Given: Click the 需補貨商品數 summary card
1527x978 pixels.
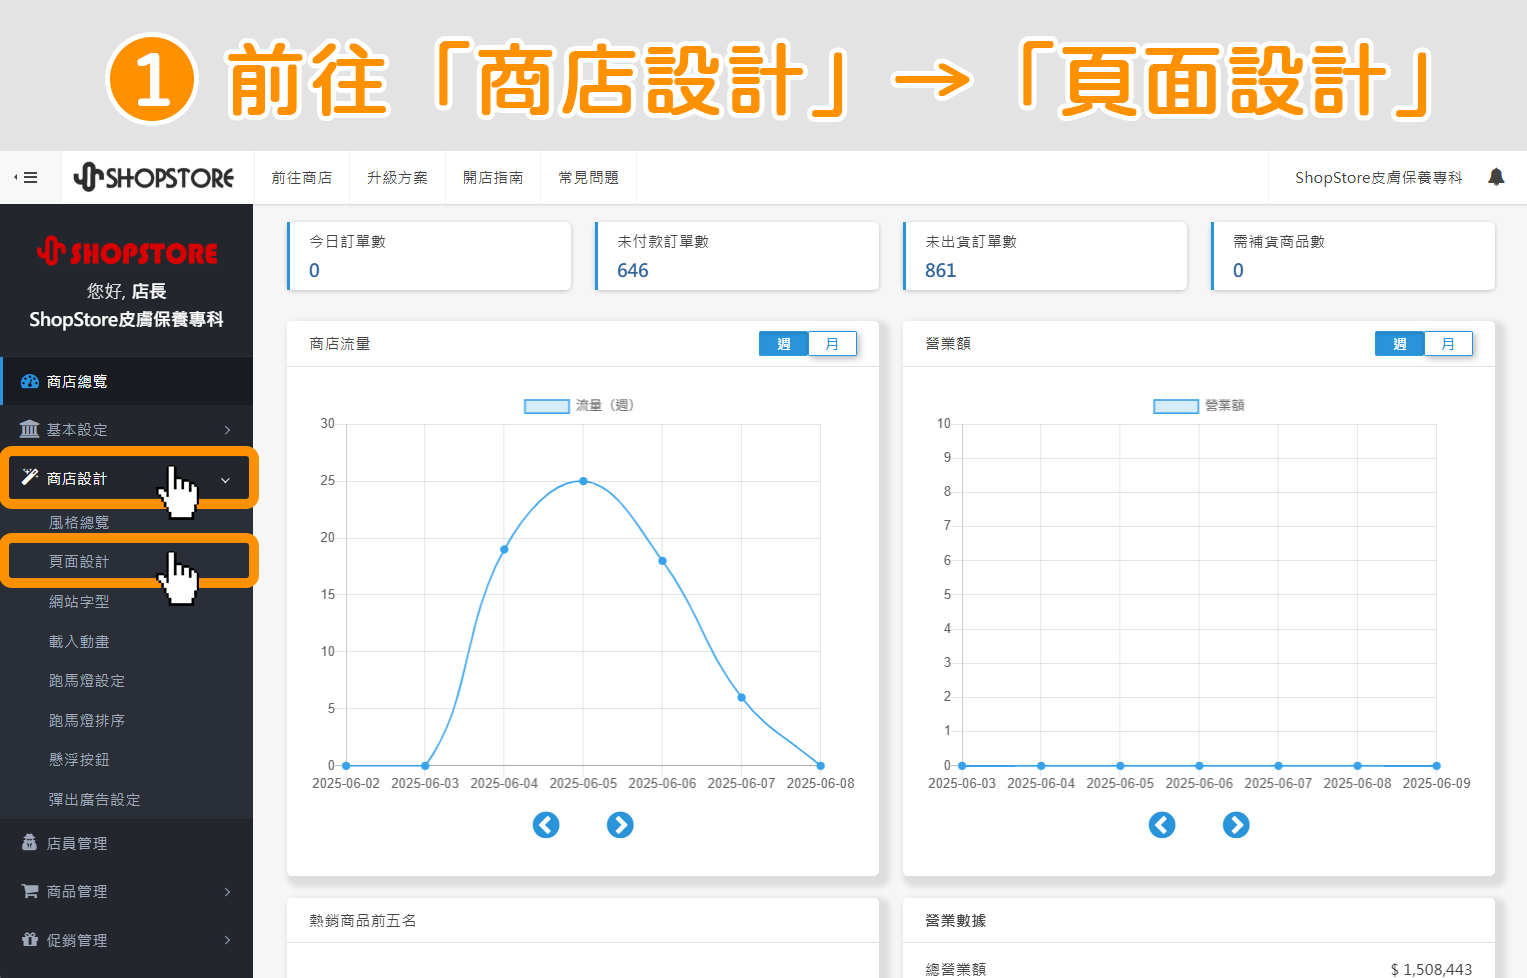Looking at the screenshot, I should point(1353,256).
